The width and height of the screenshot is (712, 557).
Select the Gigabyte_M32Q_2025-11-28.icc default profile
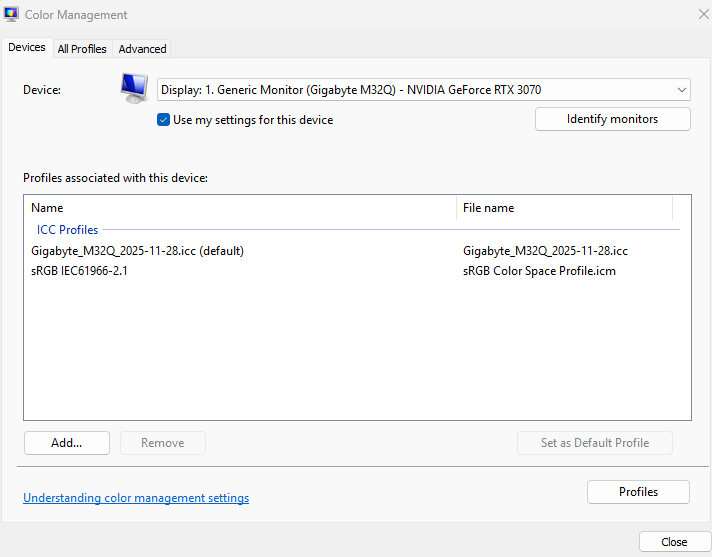pos(137,251)
